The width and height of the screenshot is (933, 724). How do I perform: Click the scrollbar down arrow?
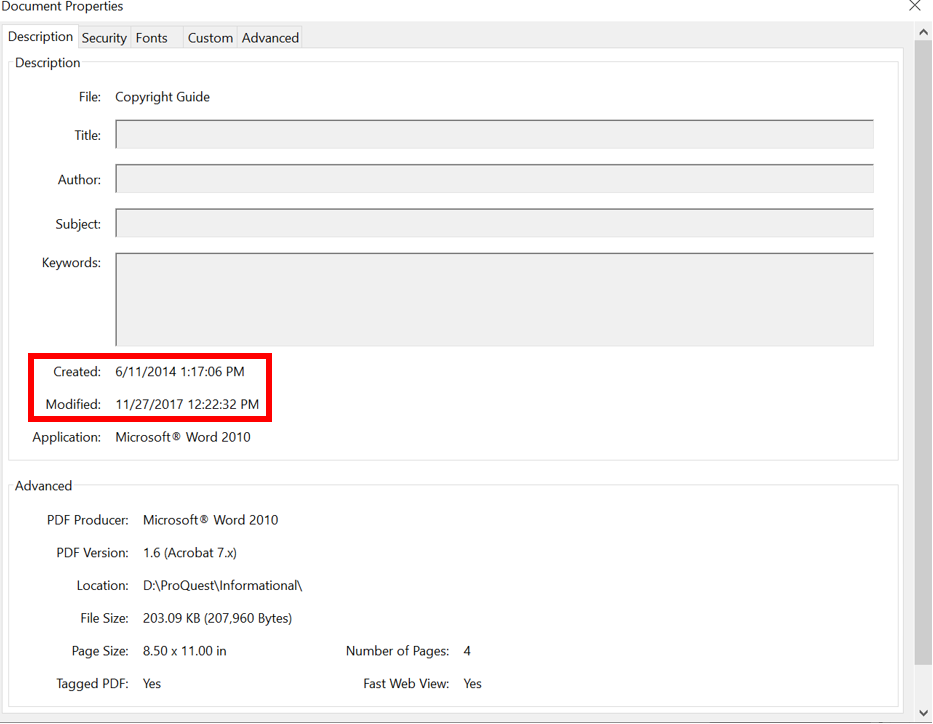[924, 712]
